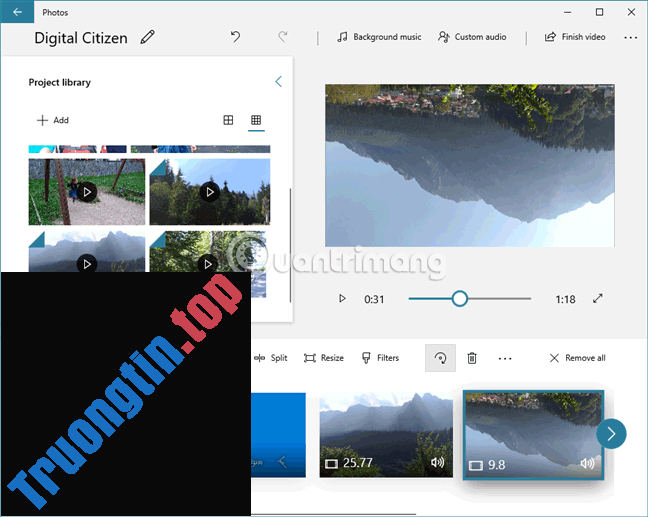Advance the storyboard with the right arrow
Image resolution: width=648 pixels, height=517 pixels.
(611, 434)
